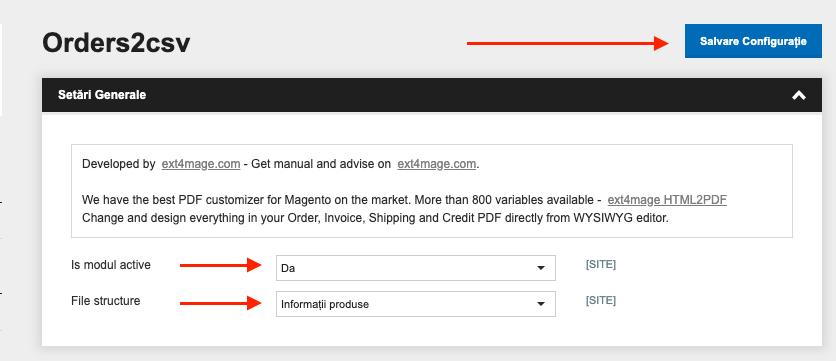Click [SITE] scope label beside Is modul active
Image resolution: width=836 pixels, height=361 pixels.
click(601, 264)
